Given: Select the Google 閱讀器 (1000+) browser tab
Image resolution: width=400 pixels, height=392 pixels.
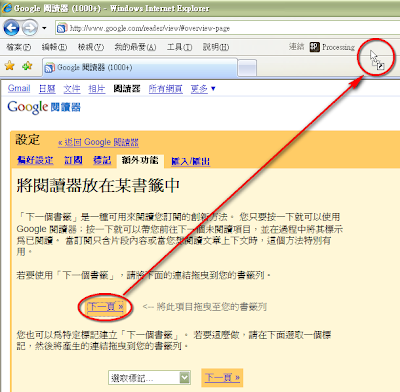Looking at the screenshot, I should click(140, 68).
